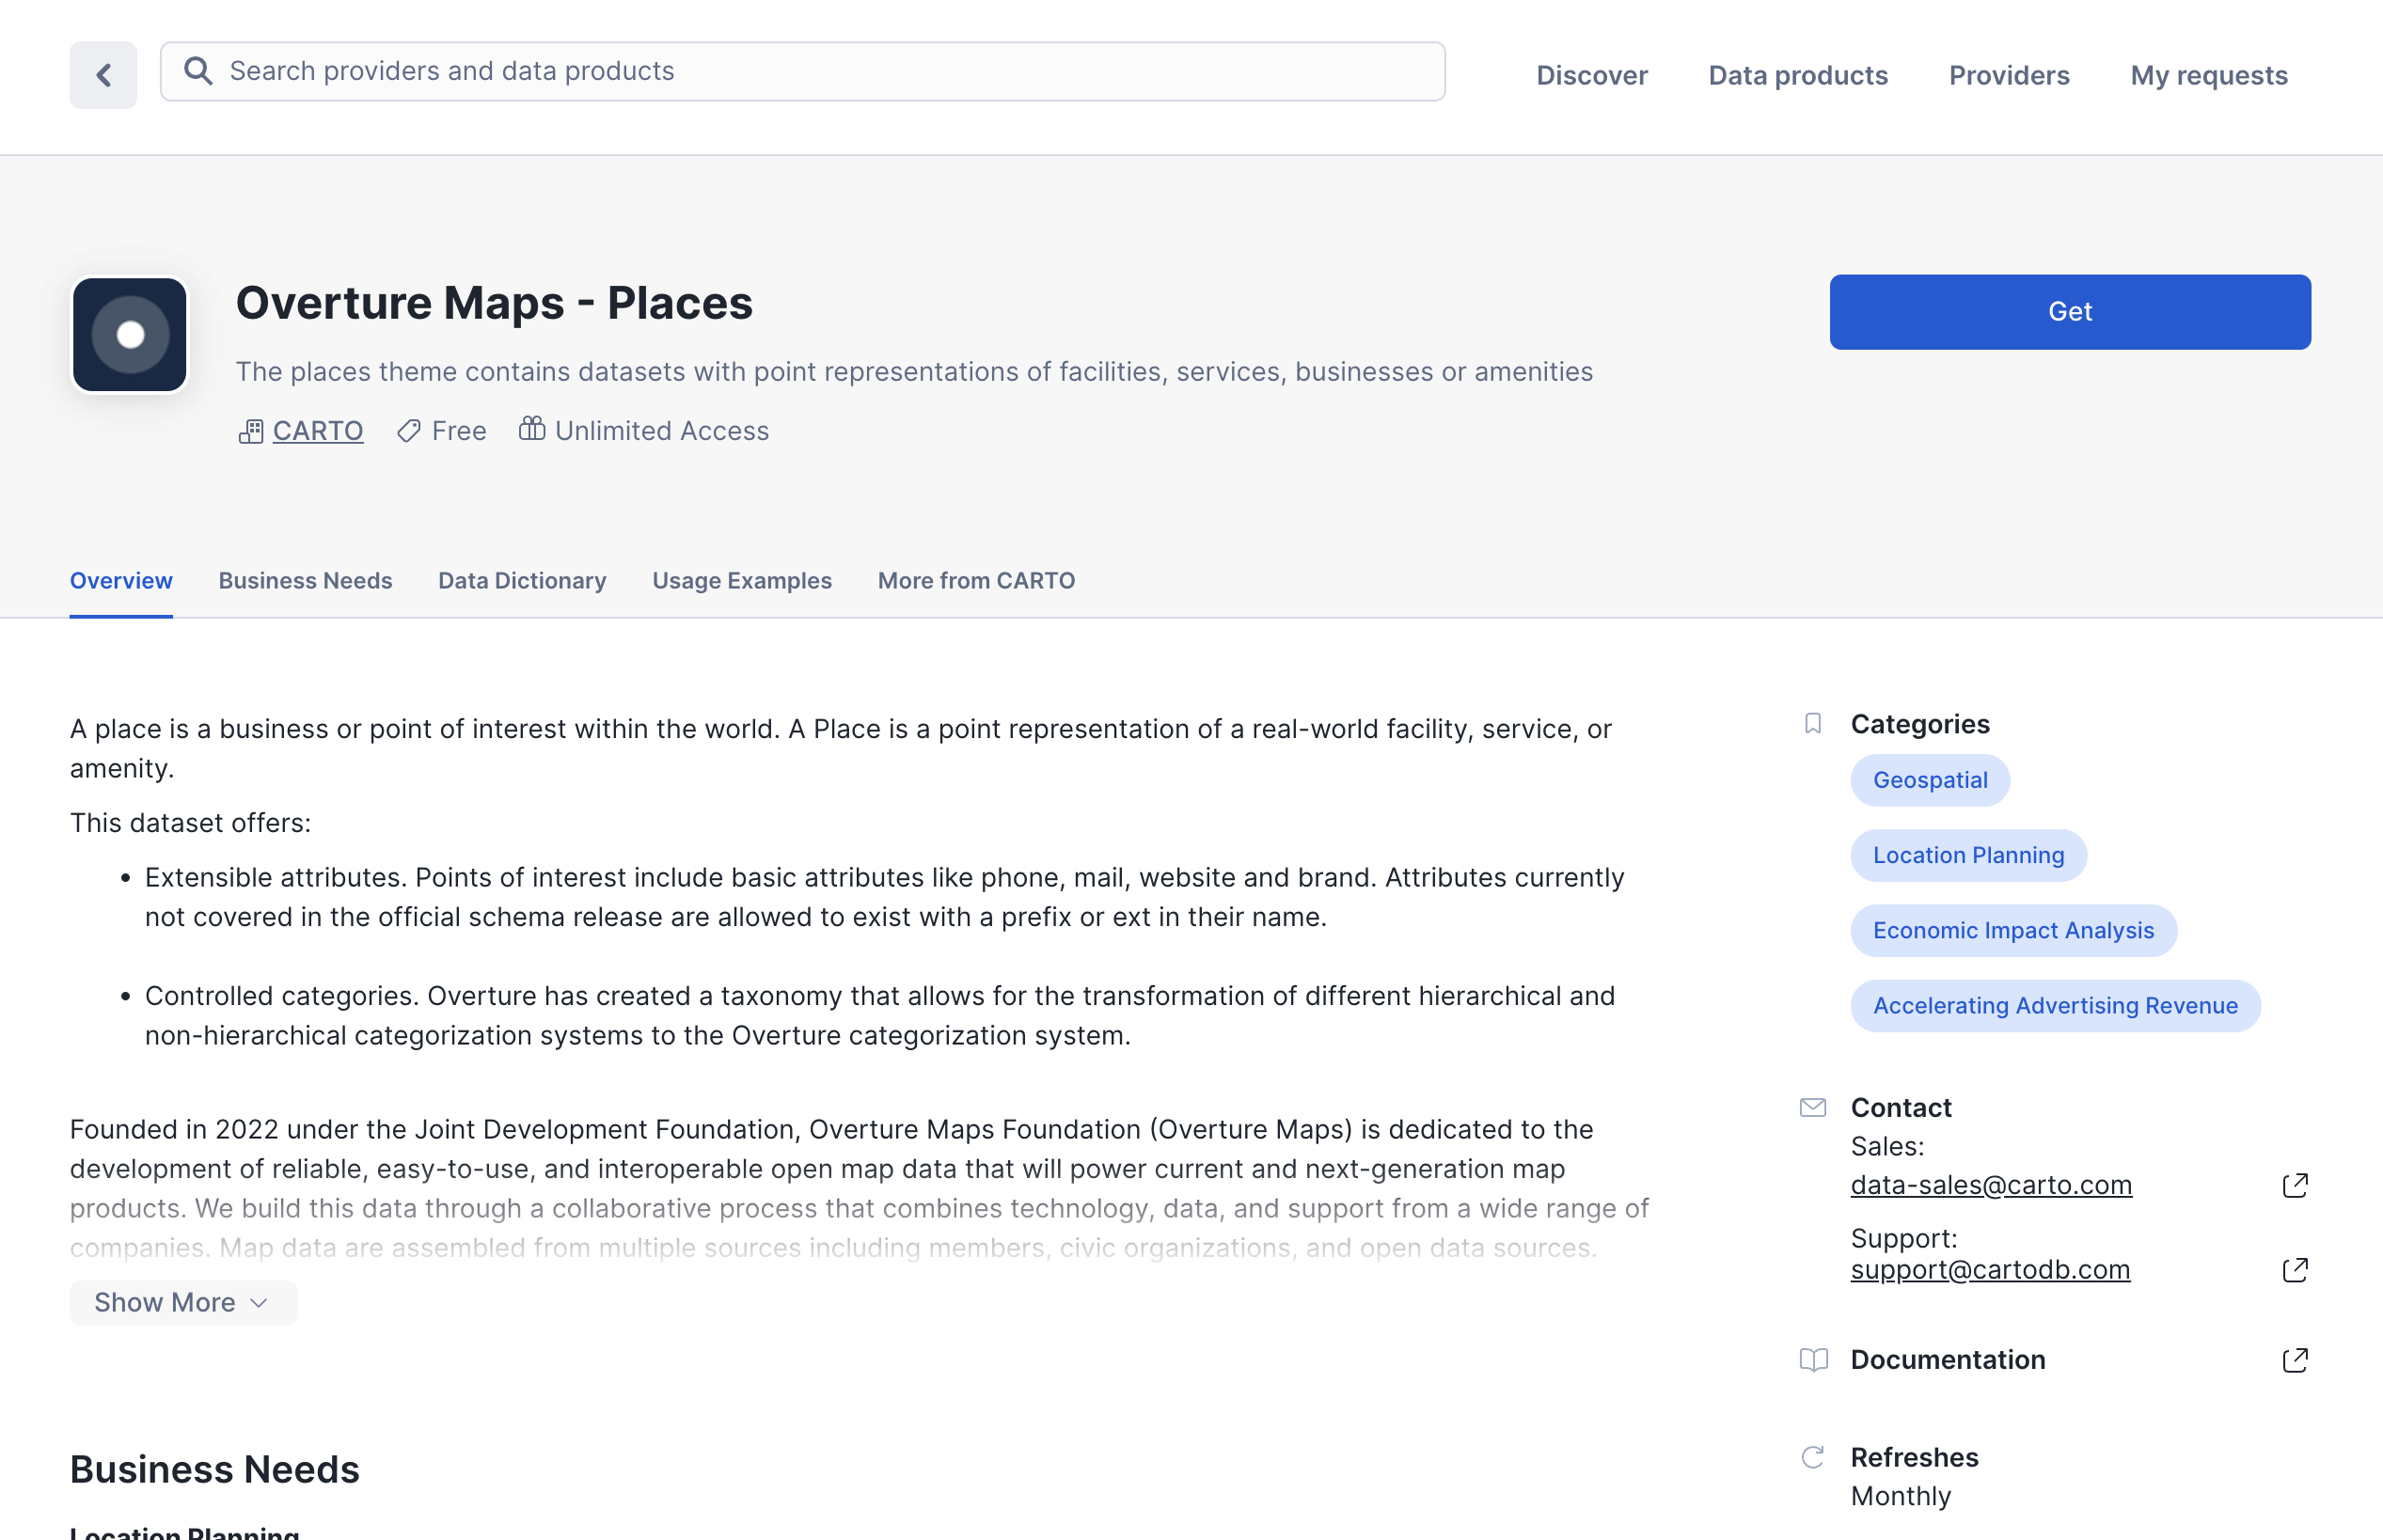Switch to the Data Dictionary tab
This screenshot has height=1540, width=2383.
522,581
